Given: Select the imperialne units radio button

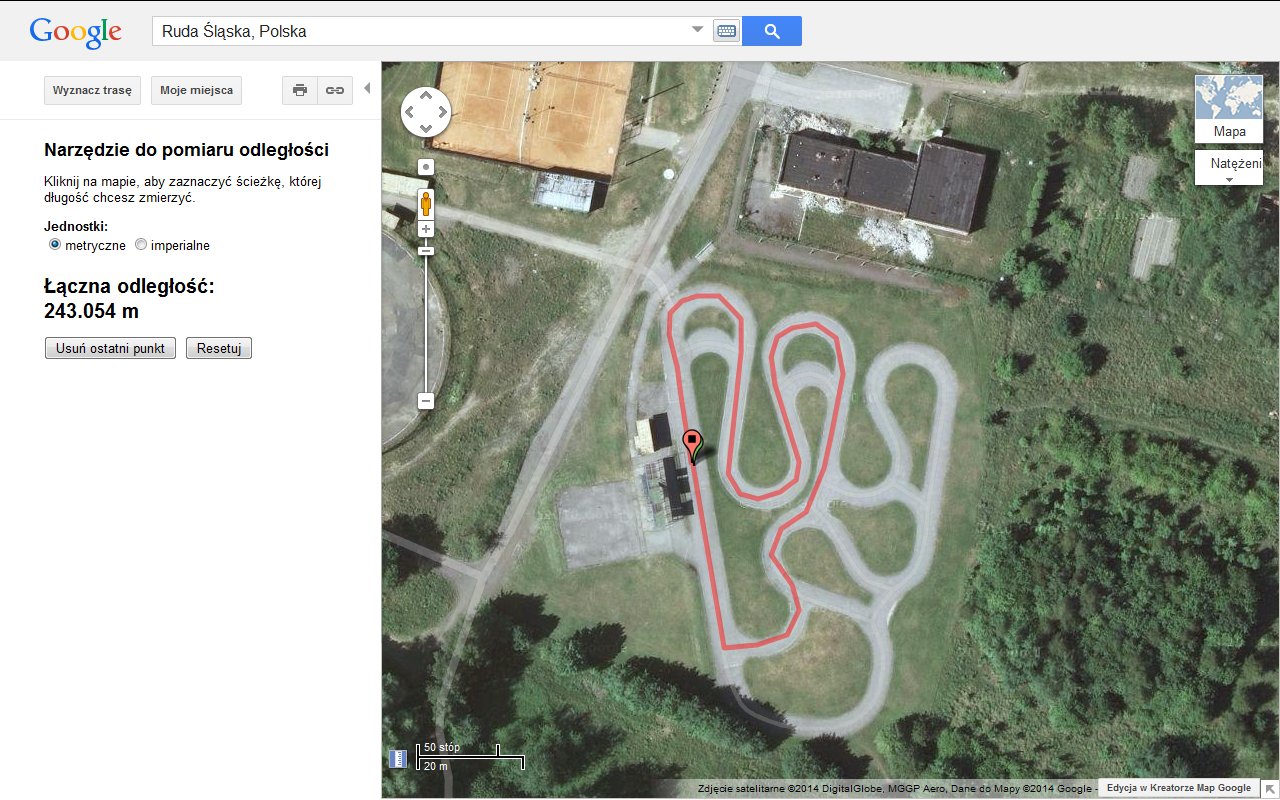Looking at the screenshot, I should [141, 245].
